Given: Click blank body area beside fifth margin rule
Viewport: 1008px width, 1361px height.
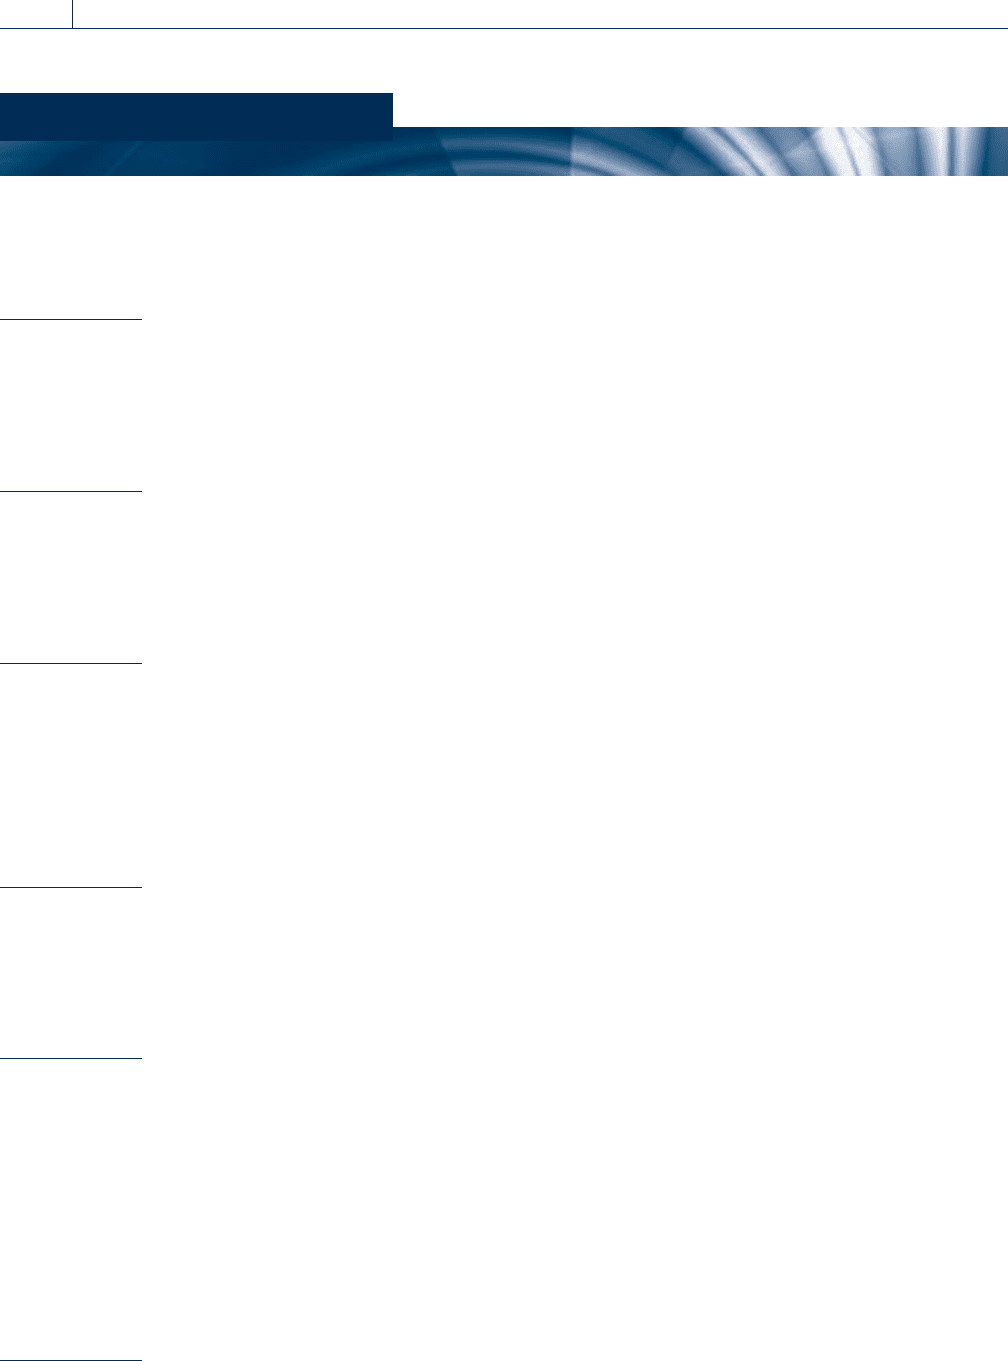Looking at the screenshot, I should [575, 1210].
